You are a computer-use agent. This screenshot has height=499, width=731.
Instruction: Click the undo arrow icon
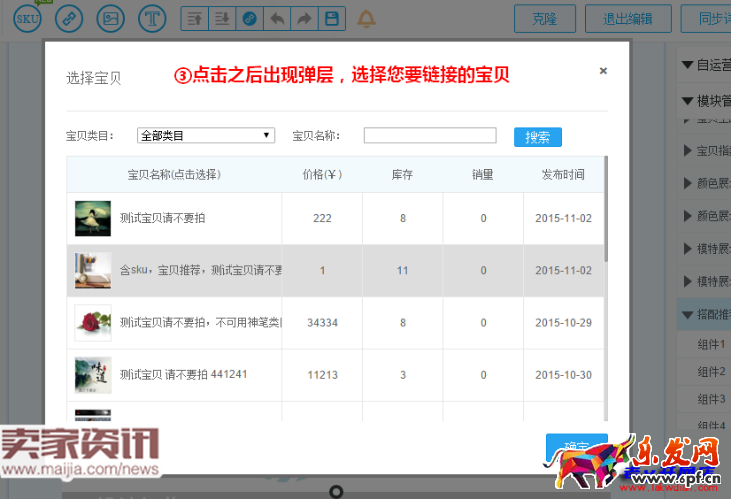tap(277, 19)
